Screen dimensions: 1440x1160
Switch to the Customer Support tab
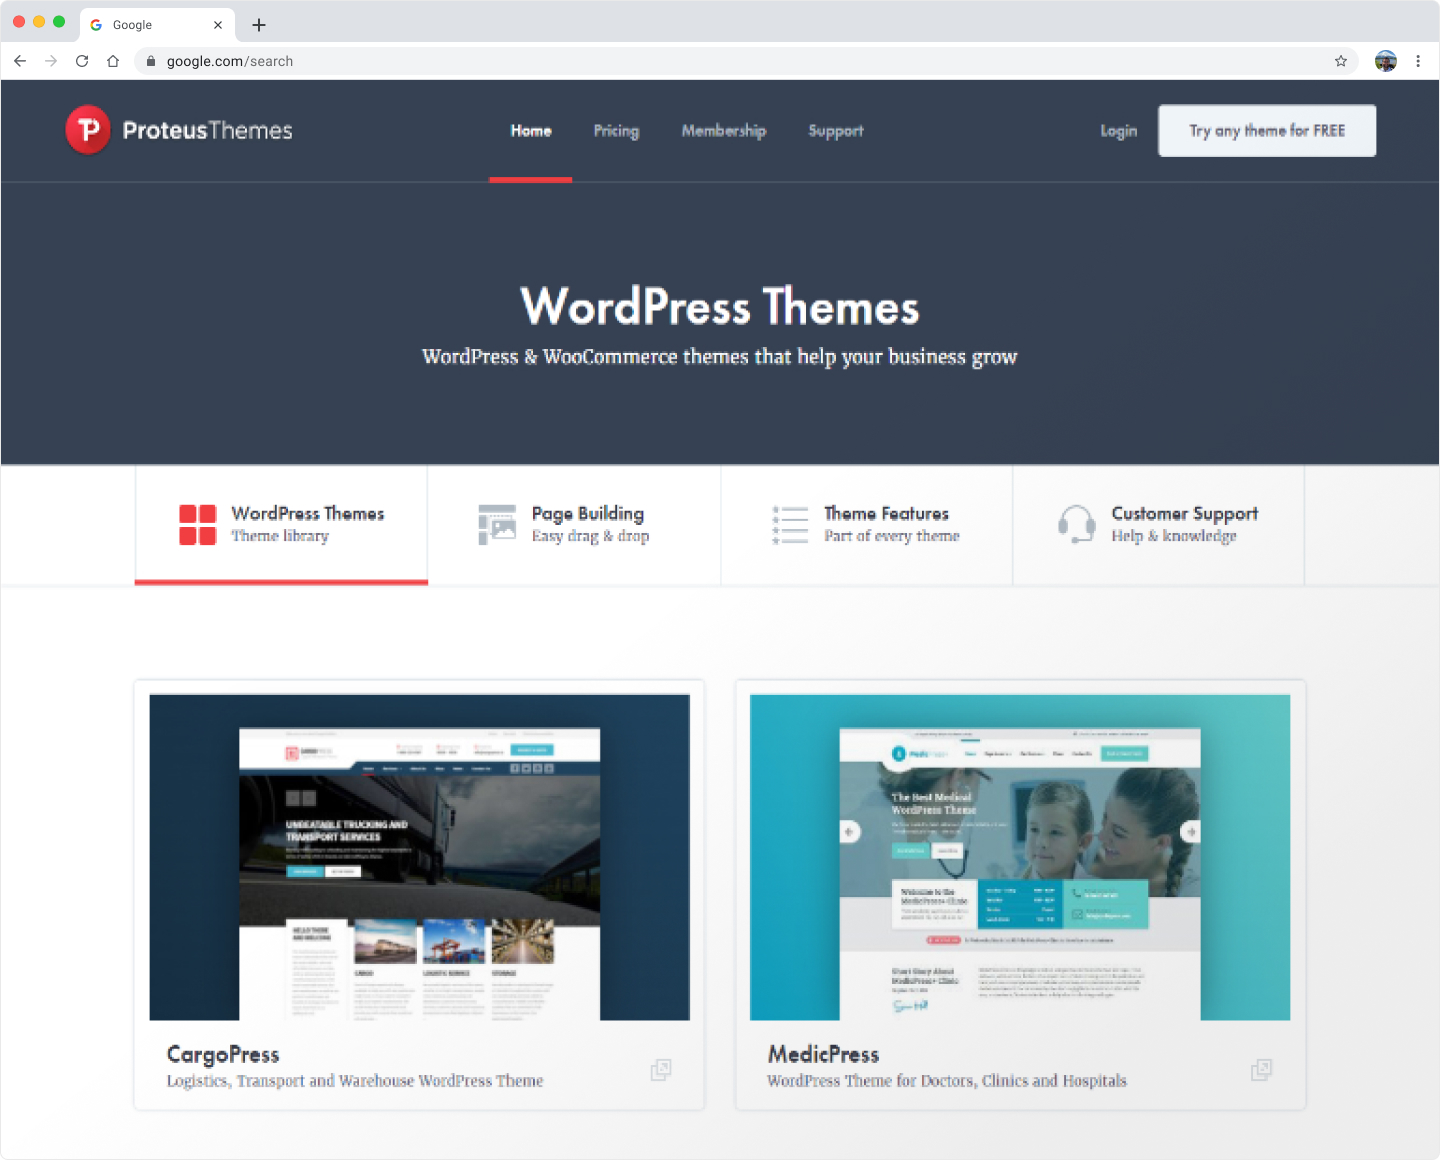(1159, 525)
